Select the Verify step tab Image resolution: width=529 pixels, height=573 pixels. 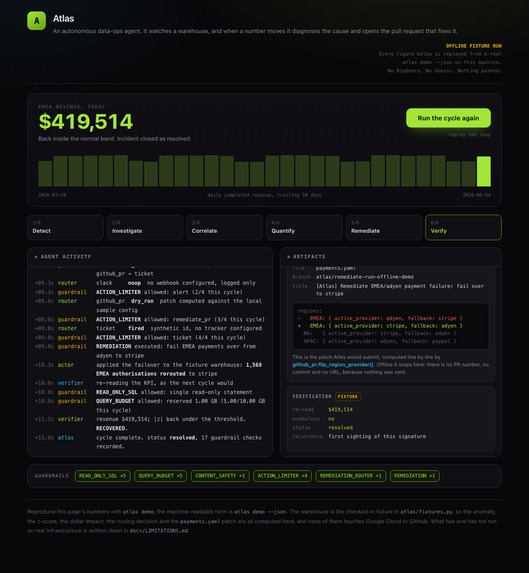463,227
